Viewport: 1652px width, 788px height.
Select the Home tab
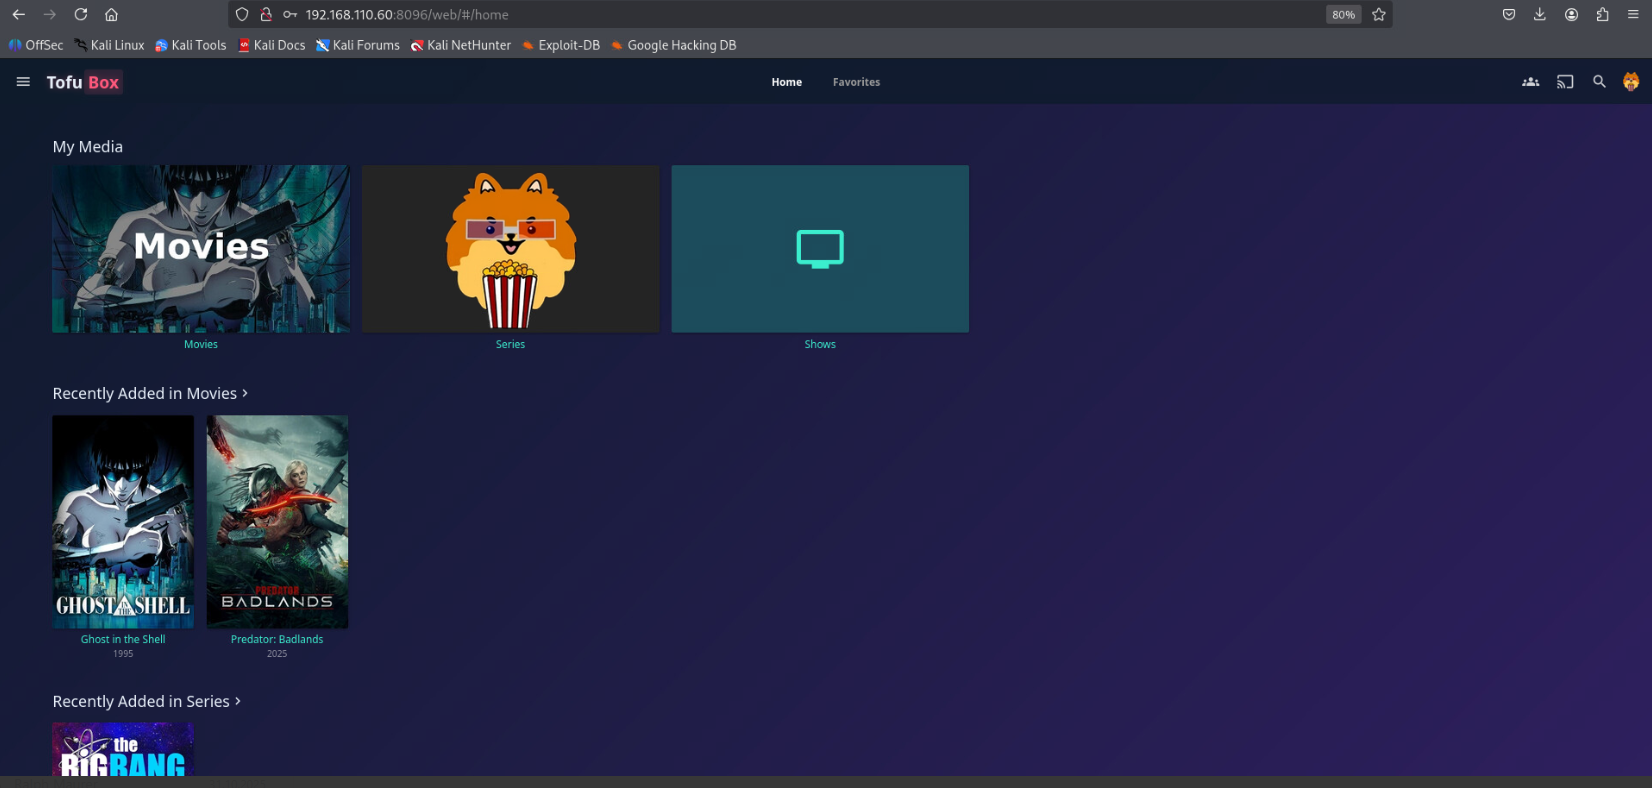786,82
